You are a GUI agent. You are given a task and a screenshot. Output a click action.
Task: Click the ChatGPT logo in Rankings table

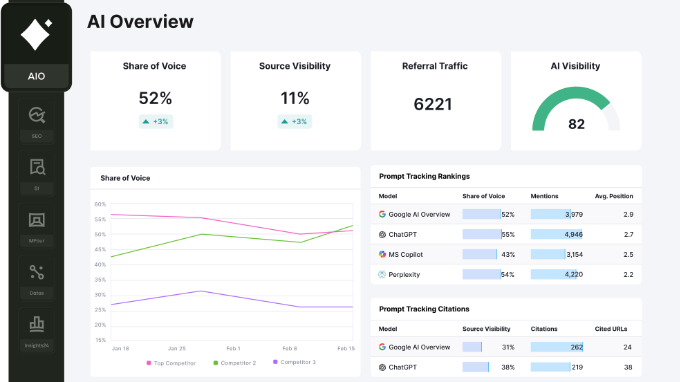coord(382,235)
